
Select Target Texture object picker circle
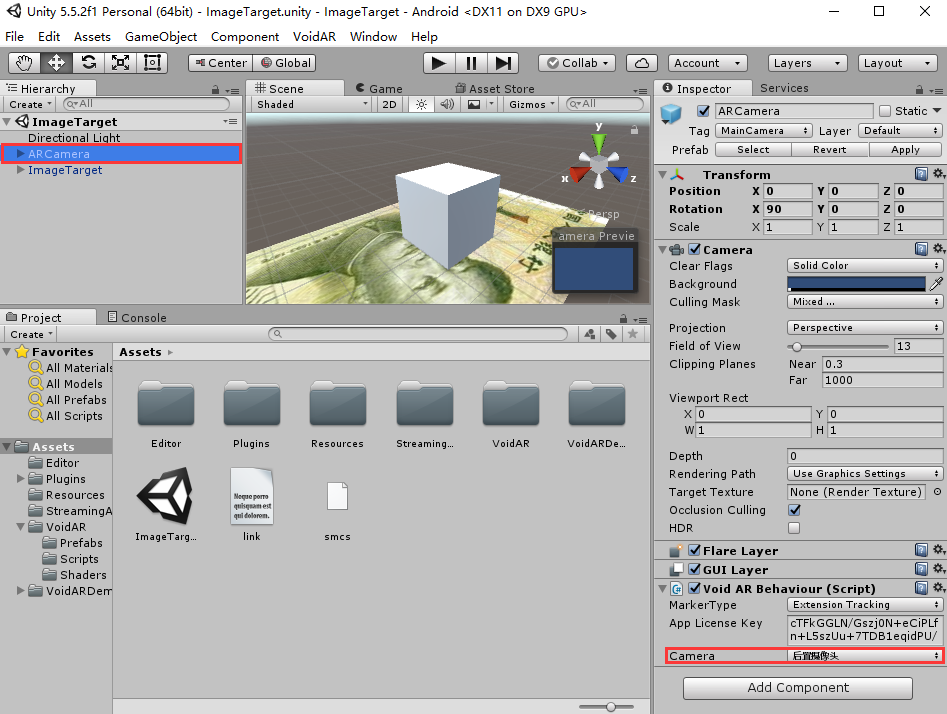pos(937,492)
